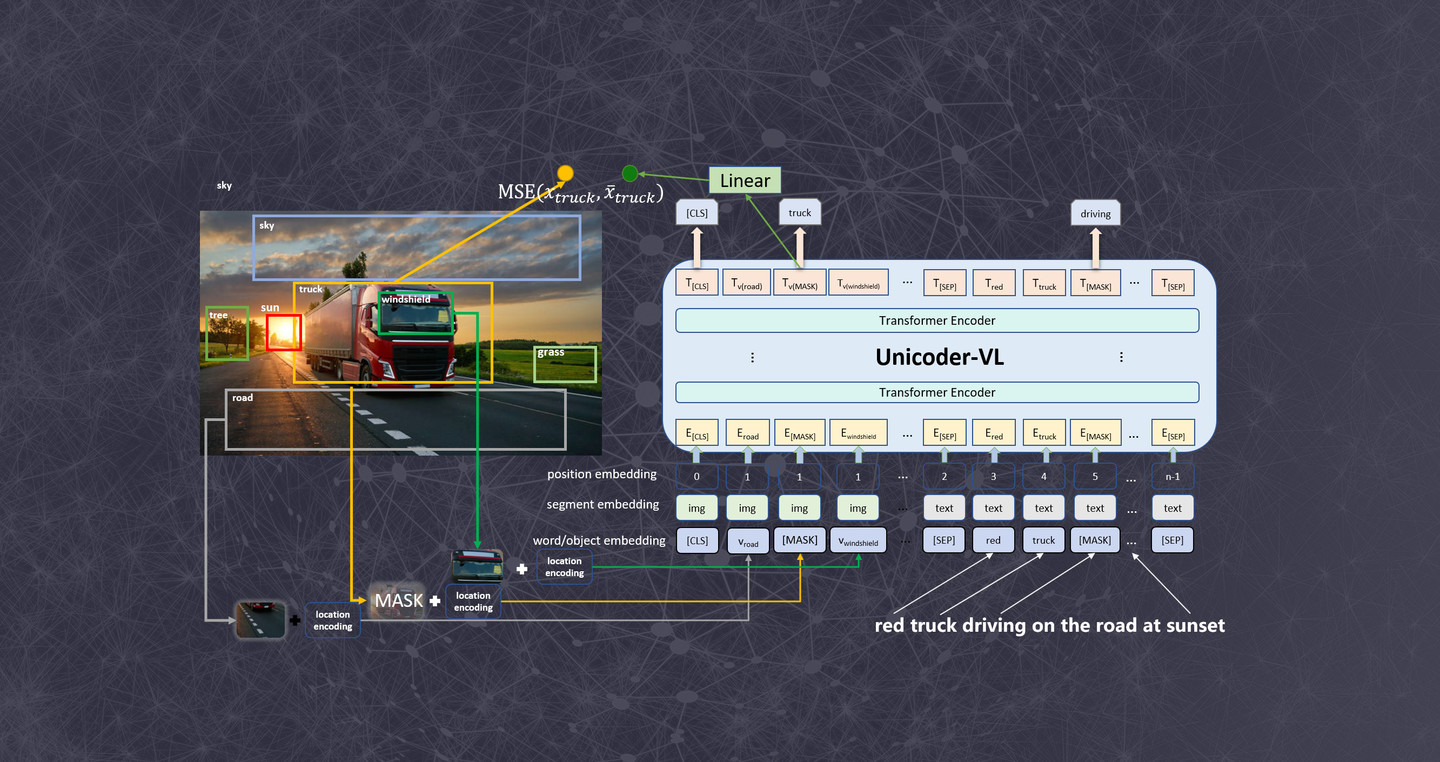Select the T truck output token box
Screen dimensions: 1440x762
click(x=1044, y=285)
